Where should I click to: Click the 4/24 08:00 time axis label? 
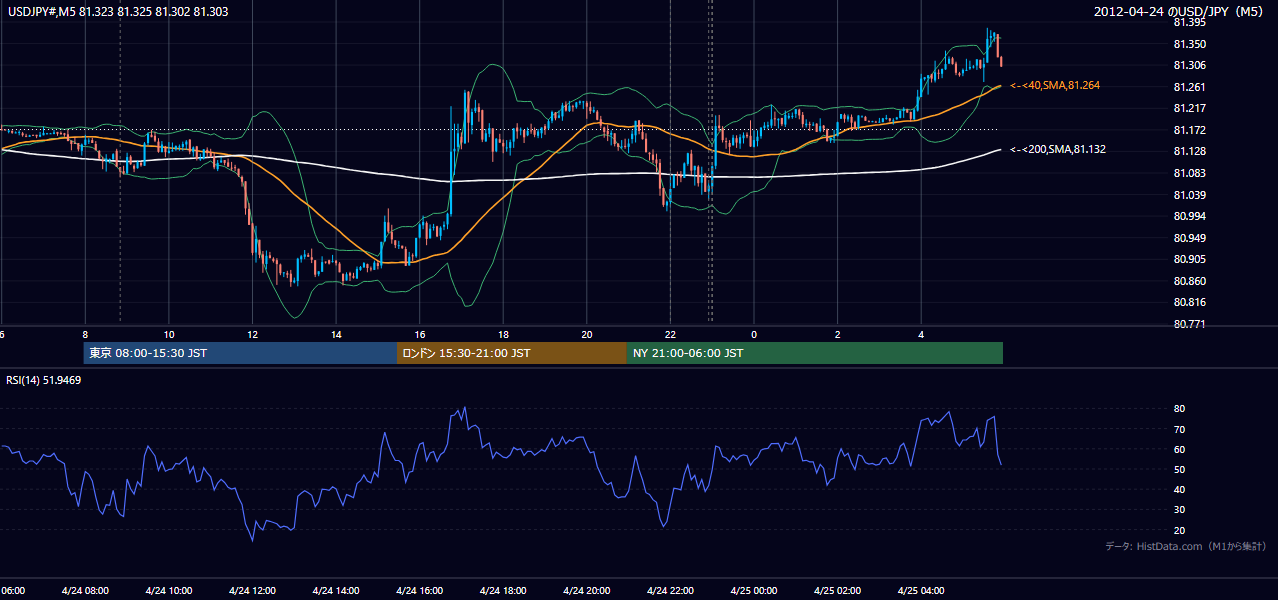point(85,590)
